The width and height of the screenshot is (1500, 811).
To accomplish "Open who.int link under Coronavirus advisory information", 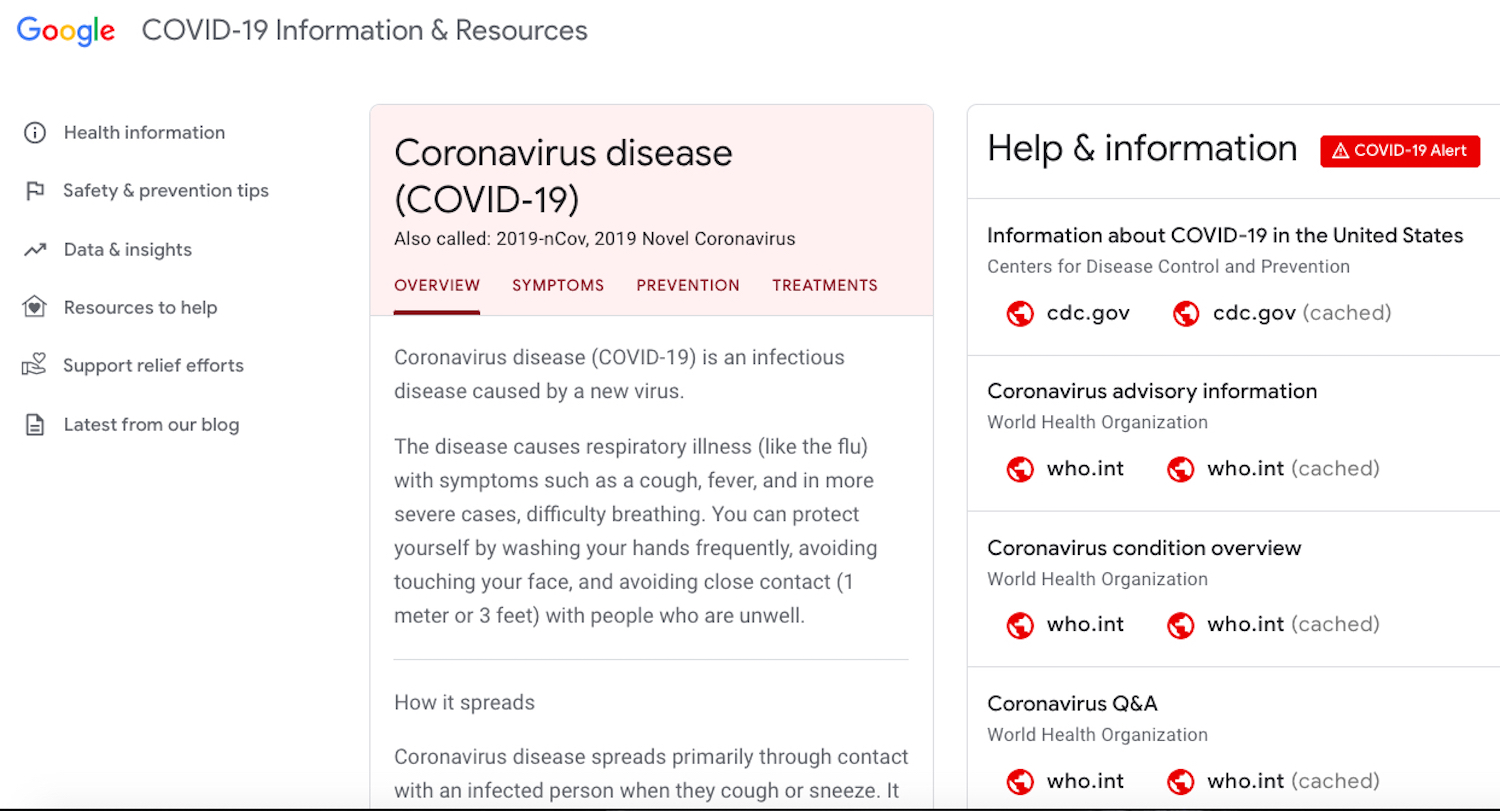I will (1085, 469).
